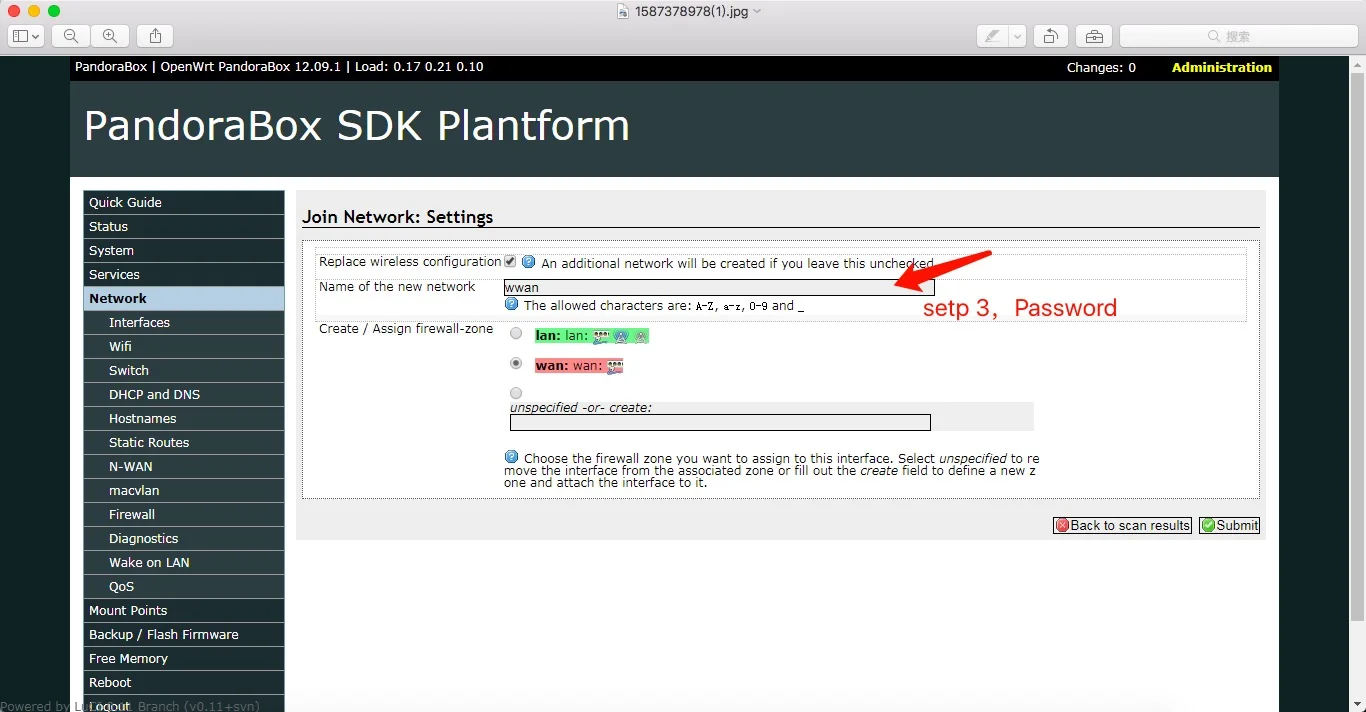This screenshot has width=1366, height=712.
Task: Click the help icon next to allowed characters
Action: (511, 304)
